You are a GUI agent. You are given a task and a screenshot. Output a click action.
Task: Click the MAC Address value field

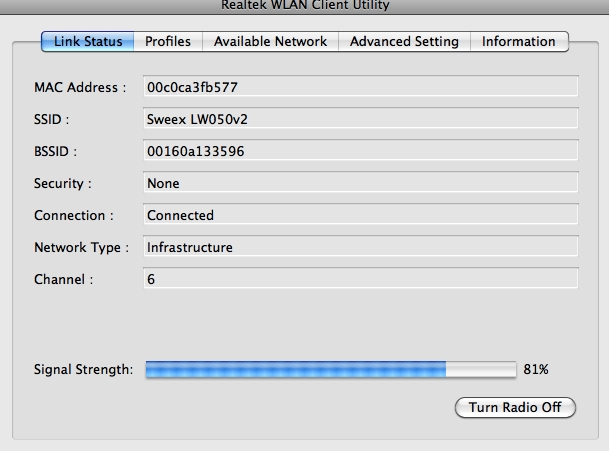pos(361,87)
